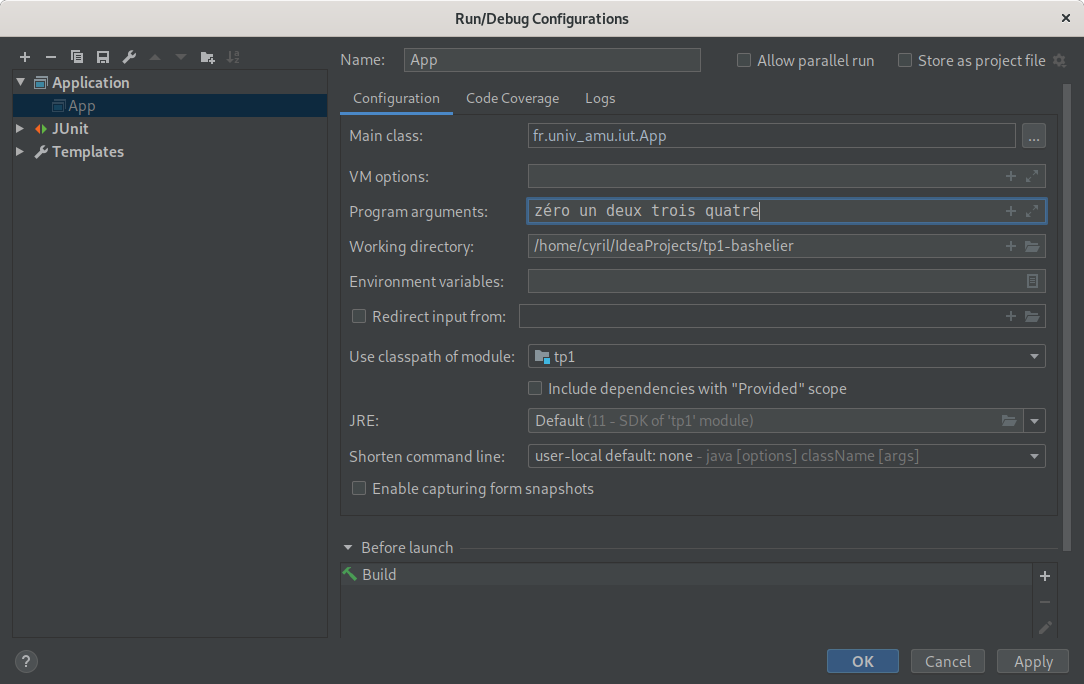This screenshot has width=1084, height=684.
Task: Move configuration up arrow
Action: point(155,57)
